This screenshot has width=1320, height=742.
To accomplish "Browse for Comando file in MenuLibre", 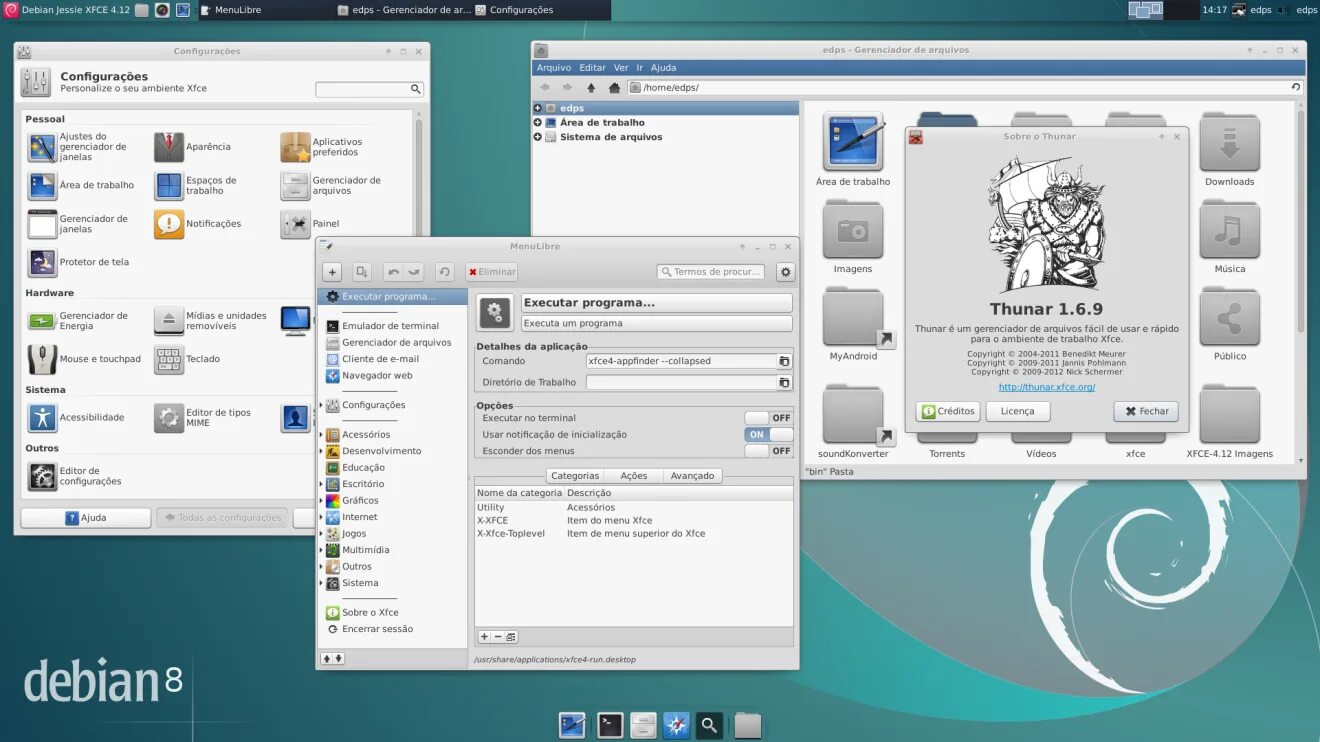I will tap(784, 361).
